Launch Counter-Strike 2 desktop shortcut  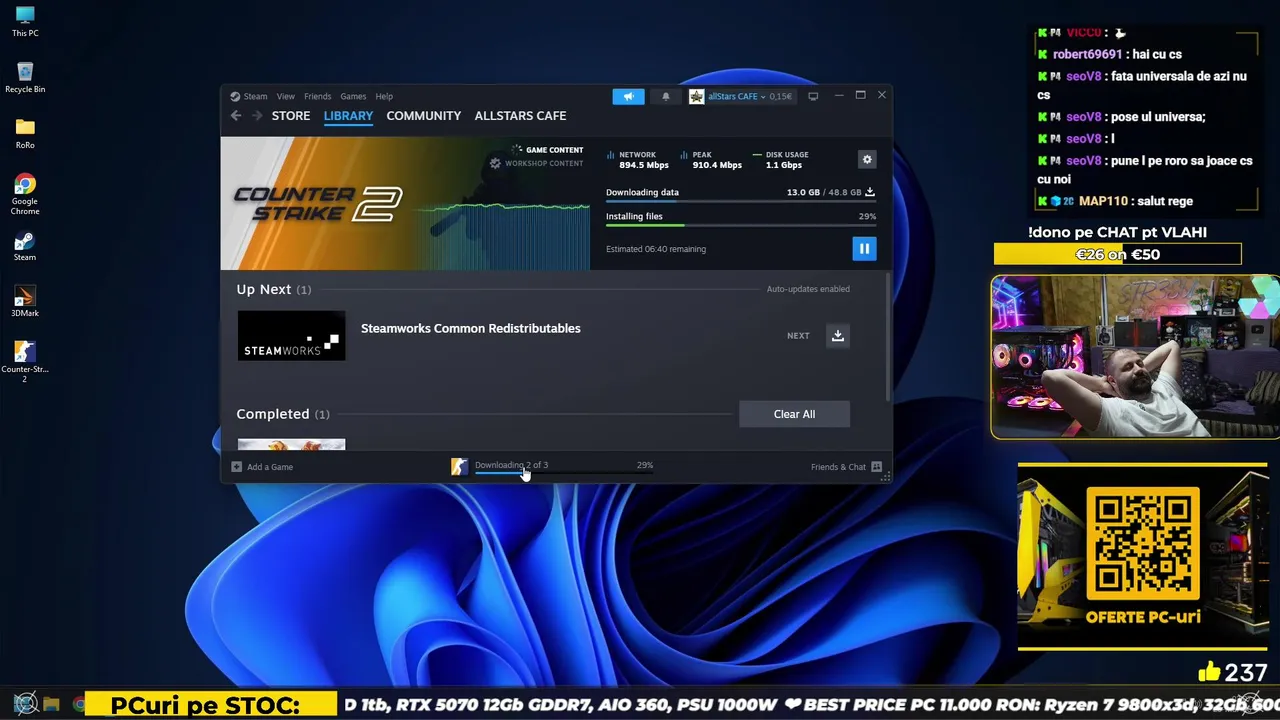click(25, 362)
